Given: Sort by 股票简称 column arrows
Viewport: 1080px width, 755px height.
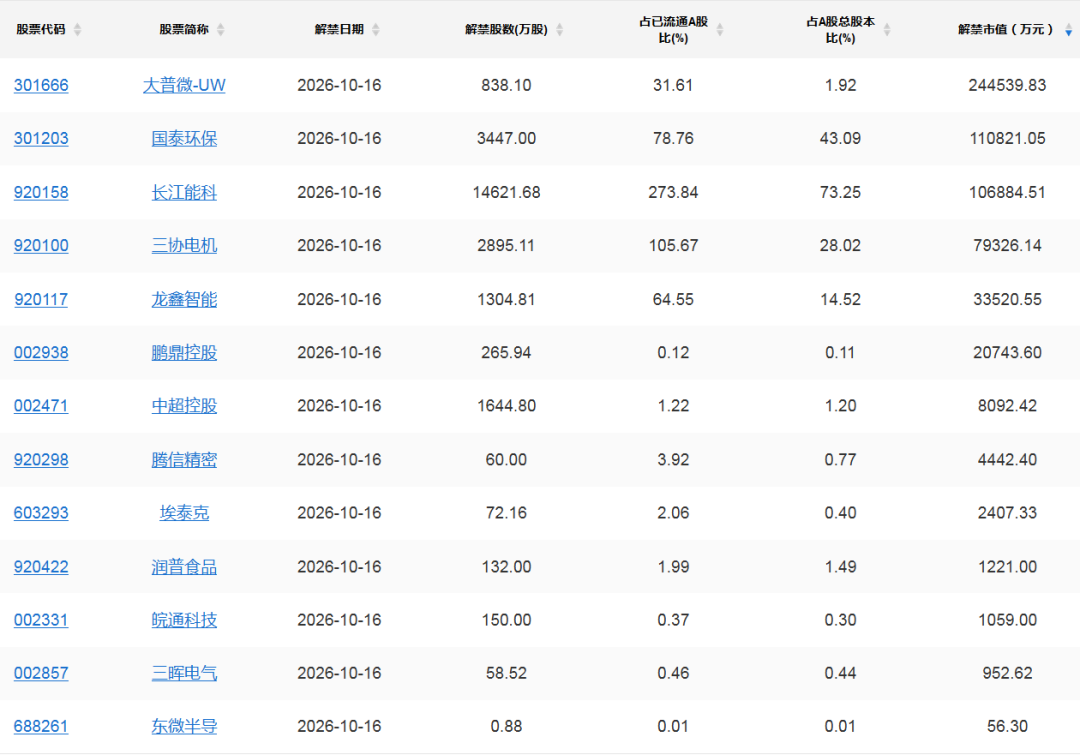Looking at the screenshot, I should point(220,30).
